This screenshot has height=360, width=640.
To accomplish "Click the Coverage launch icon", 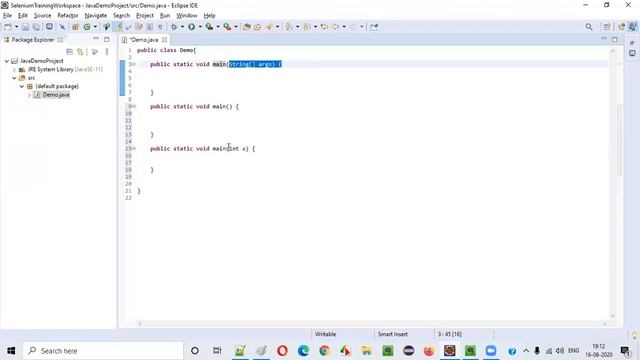I will (209, 27).
